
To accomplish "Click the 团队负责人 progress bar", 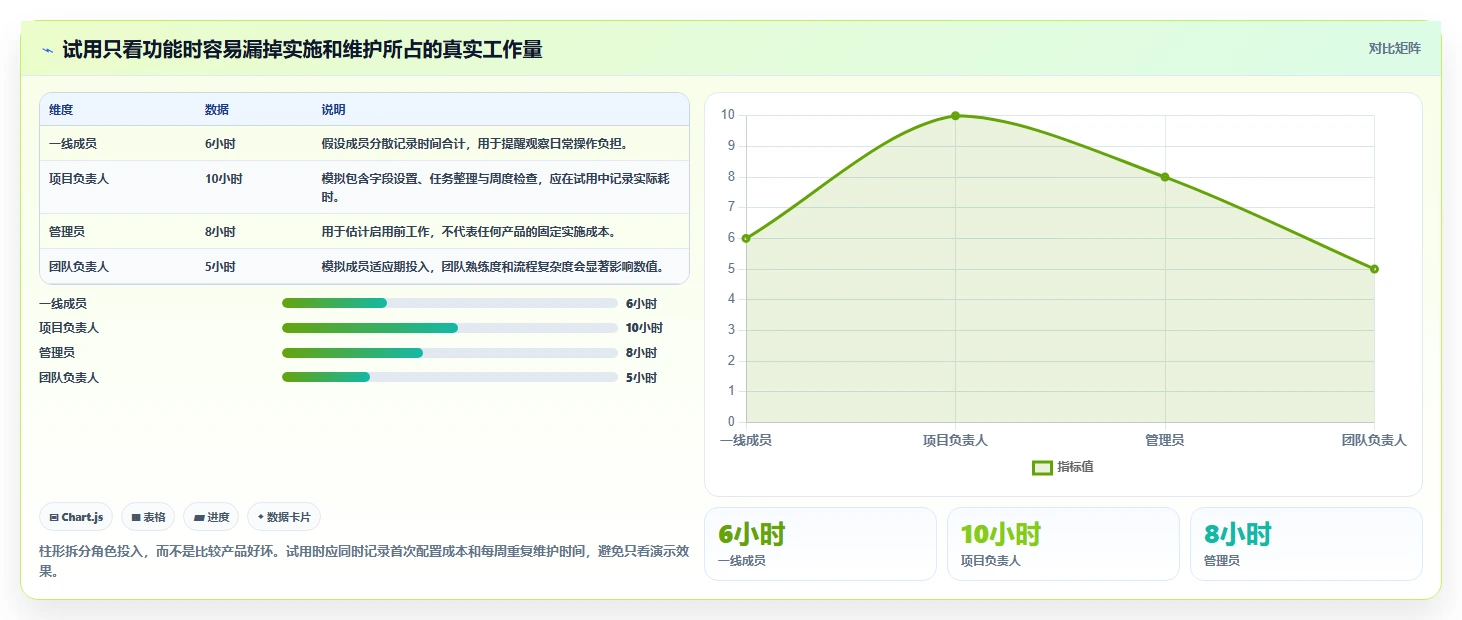I will point(450,377).
